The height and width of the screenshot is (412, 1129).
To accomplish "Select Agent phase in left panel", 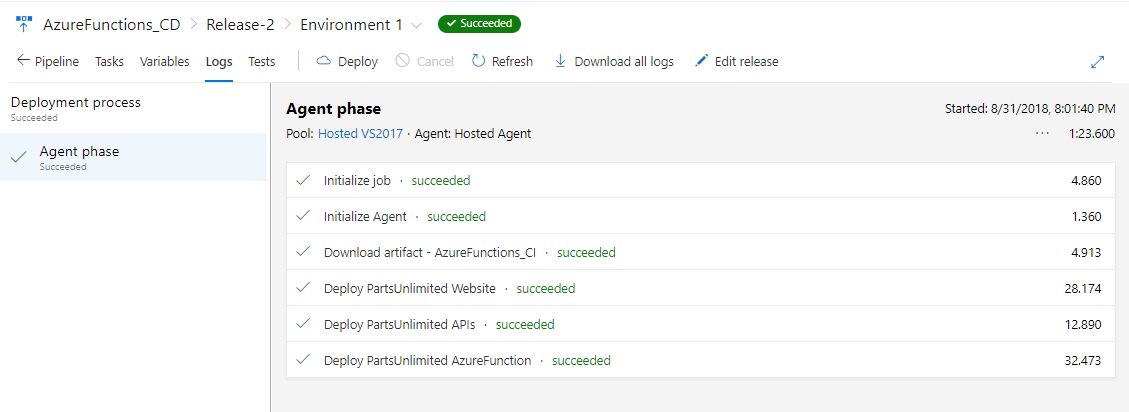I will coord(133,157).
